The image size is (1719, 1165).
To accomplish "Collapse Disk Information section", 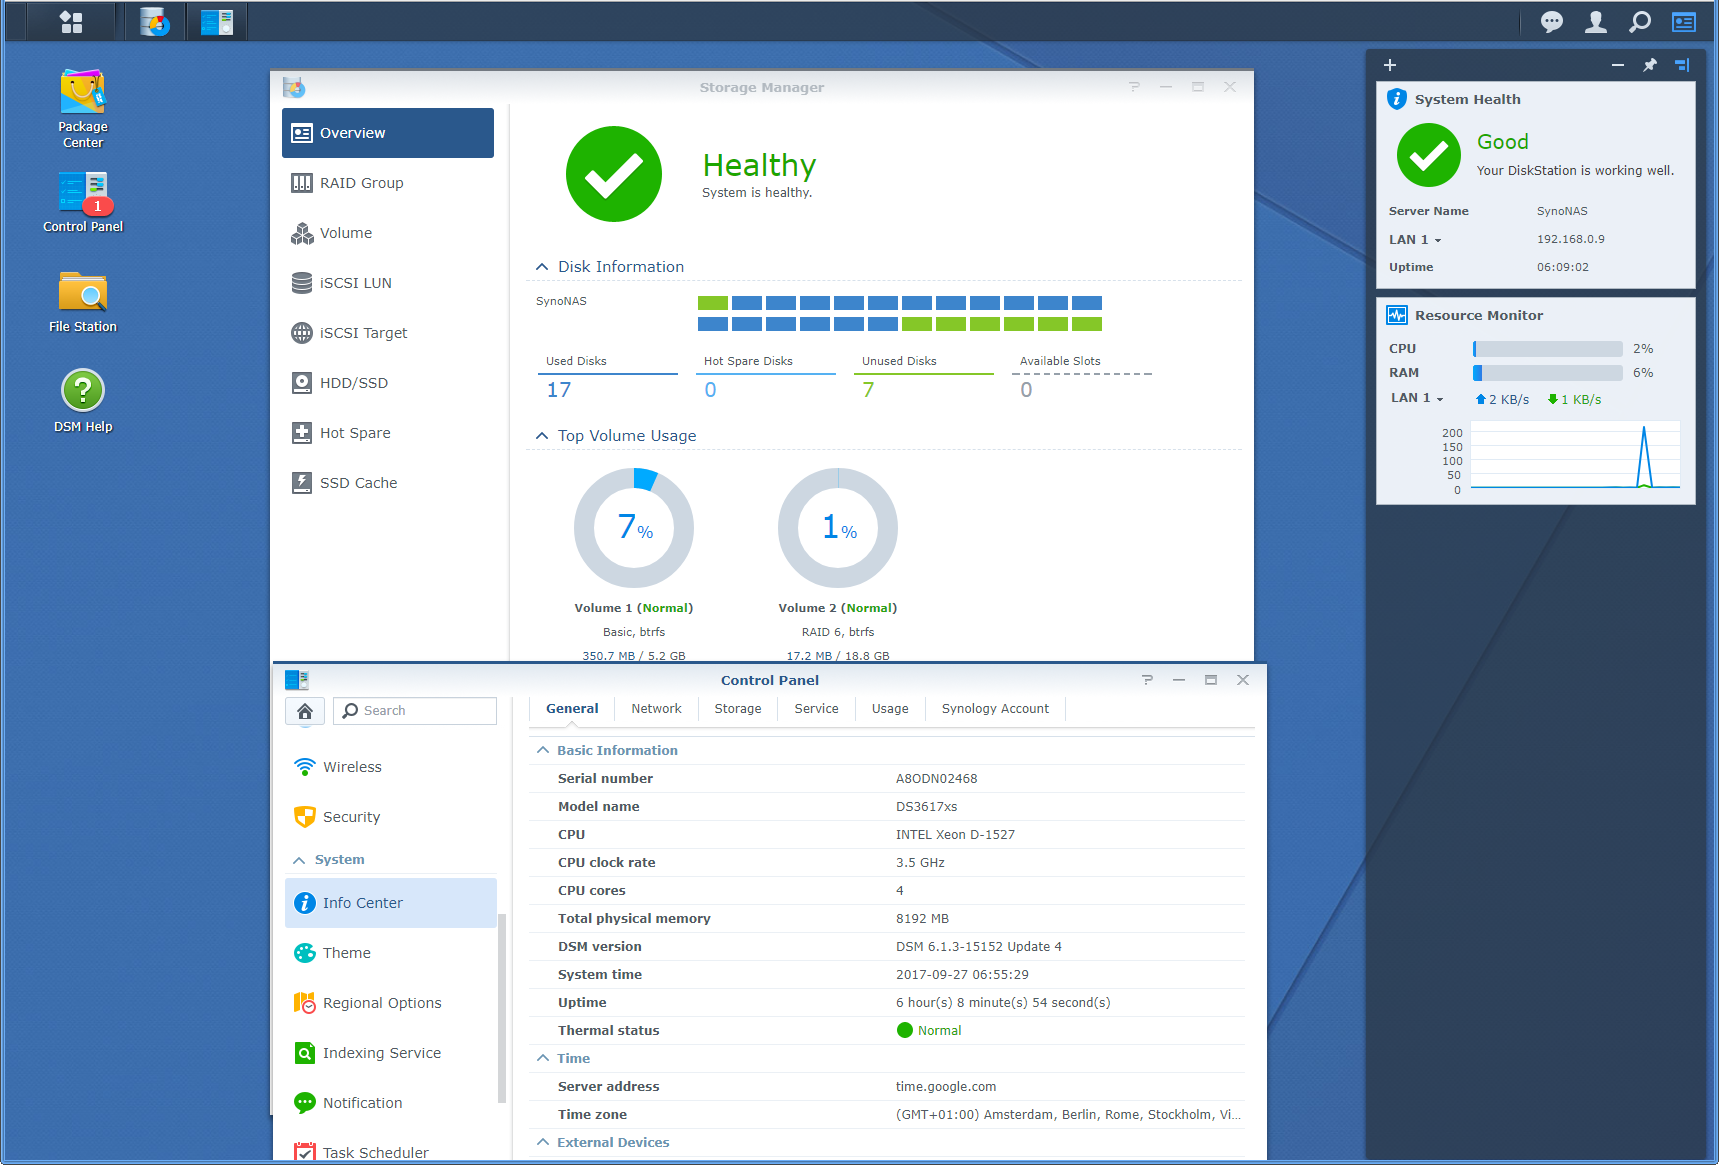I will pyautogui.click(x=542, y=267).
